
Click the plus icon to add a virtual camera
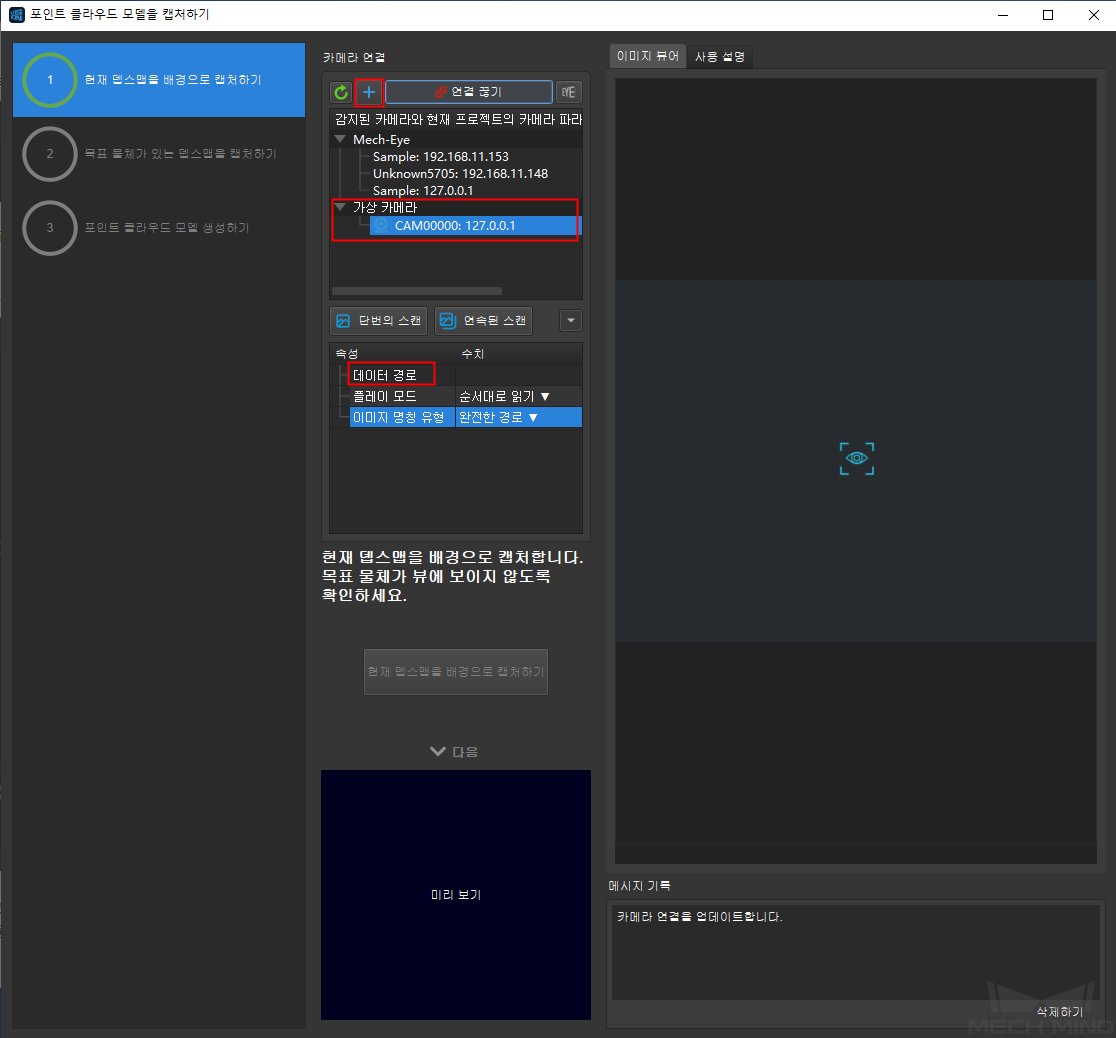369,93
